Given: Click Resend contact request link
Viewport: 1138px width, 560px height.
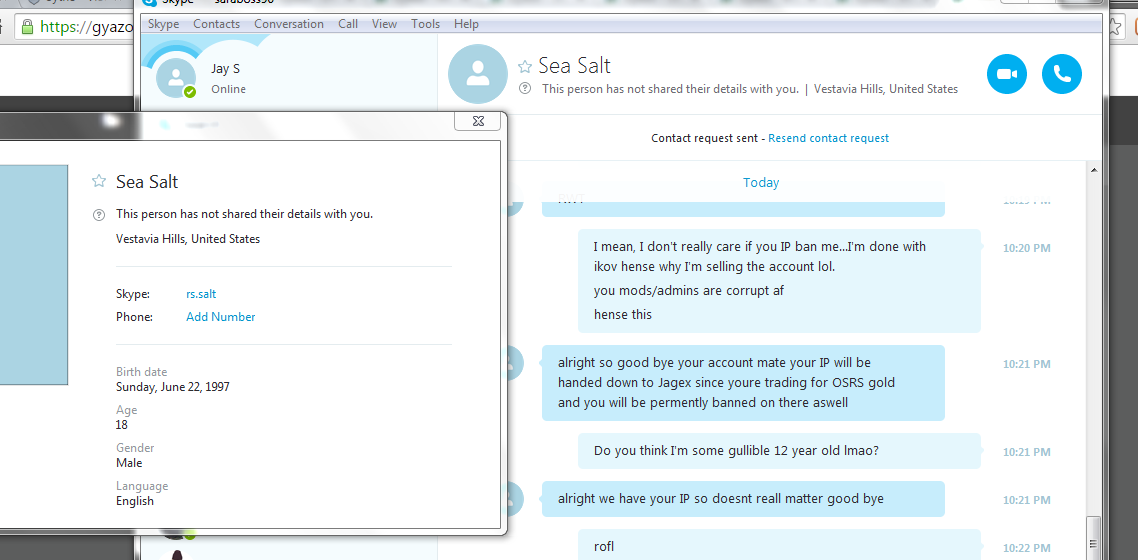Looking at the screenshot, I should [x=828, y=138].
